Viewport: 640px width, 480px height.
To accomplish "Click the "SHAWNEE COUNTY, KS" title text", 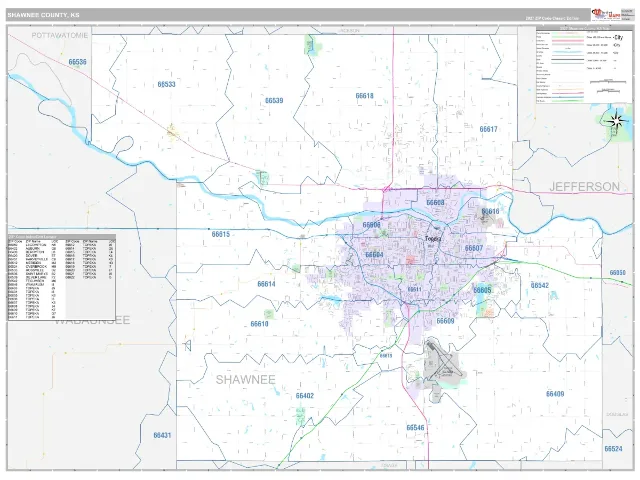I will (x=44, y=15).
